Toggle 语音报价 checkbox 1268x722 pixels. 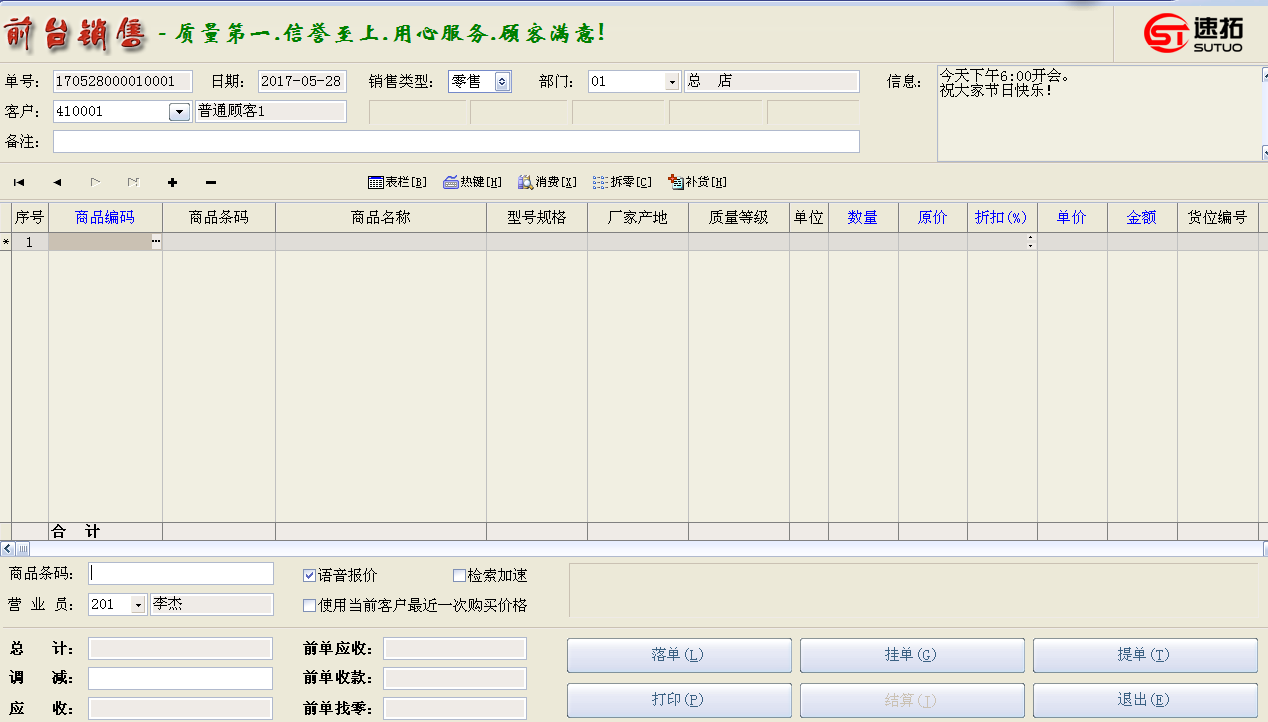pos(309,576)
